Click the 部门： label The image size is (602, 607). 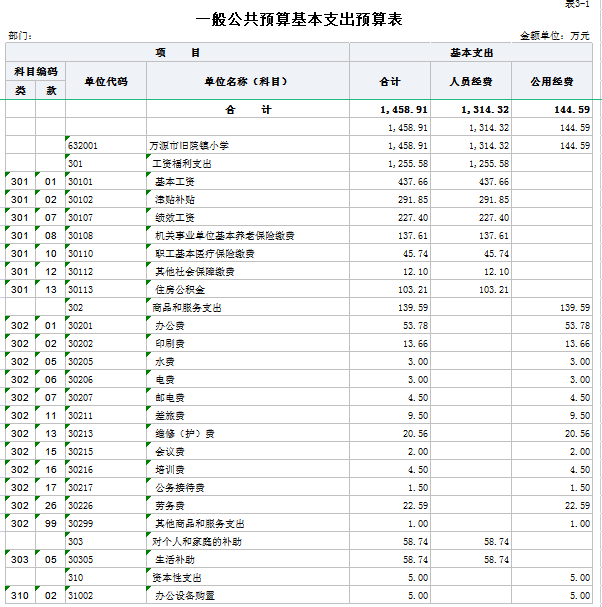pos(20,36)
